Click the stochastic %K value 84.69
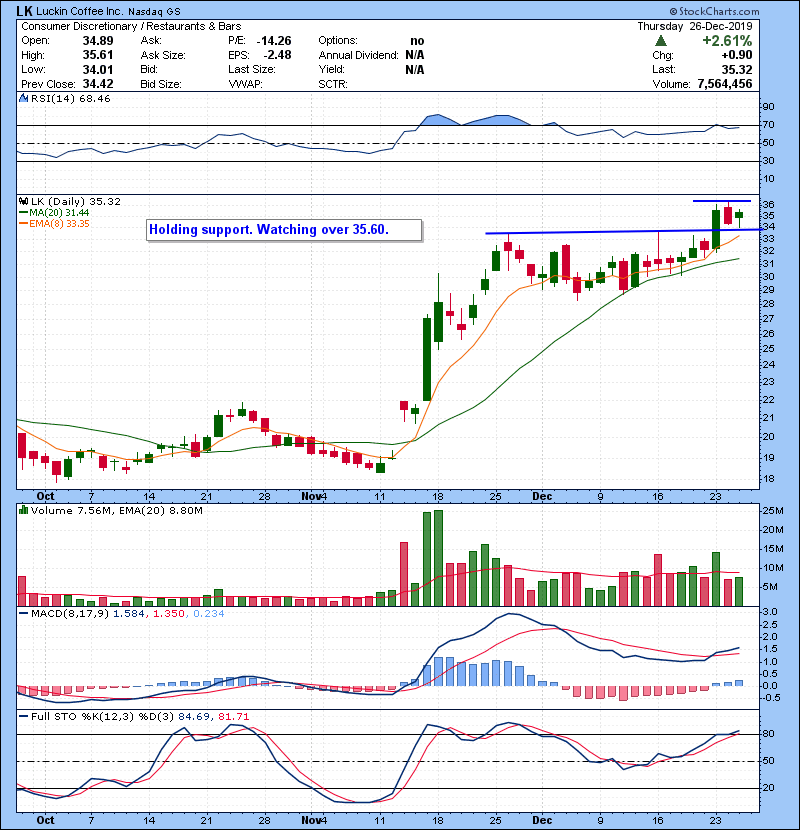The width and height of the screenshot is (800, 830). (x=193, y=716)
